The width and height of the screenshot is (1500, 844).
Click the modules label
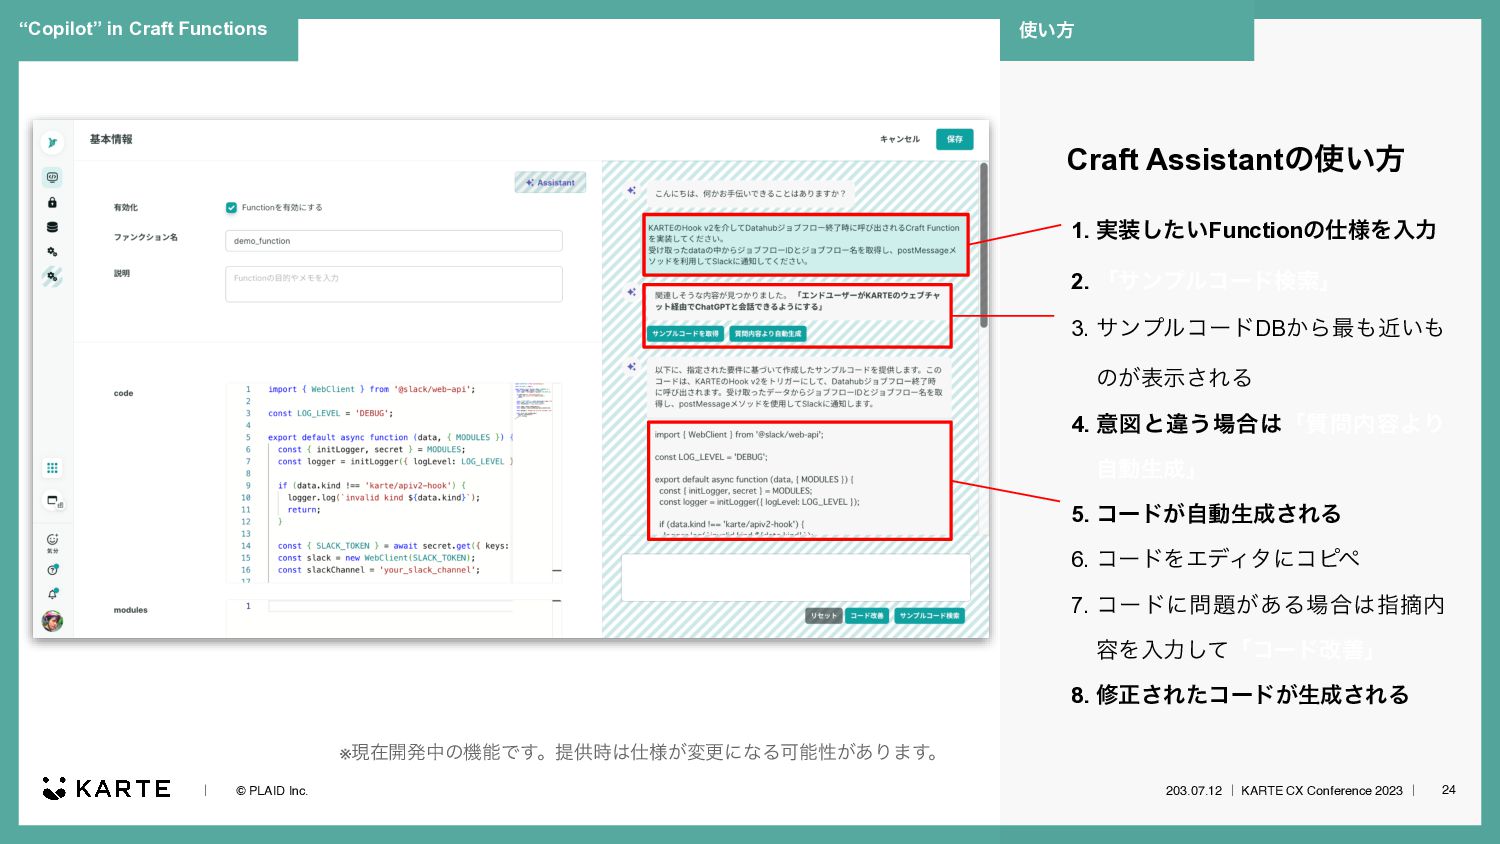[x=130, y=610]
